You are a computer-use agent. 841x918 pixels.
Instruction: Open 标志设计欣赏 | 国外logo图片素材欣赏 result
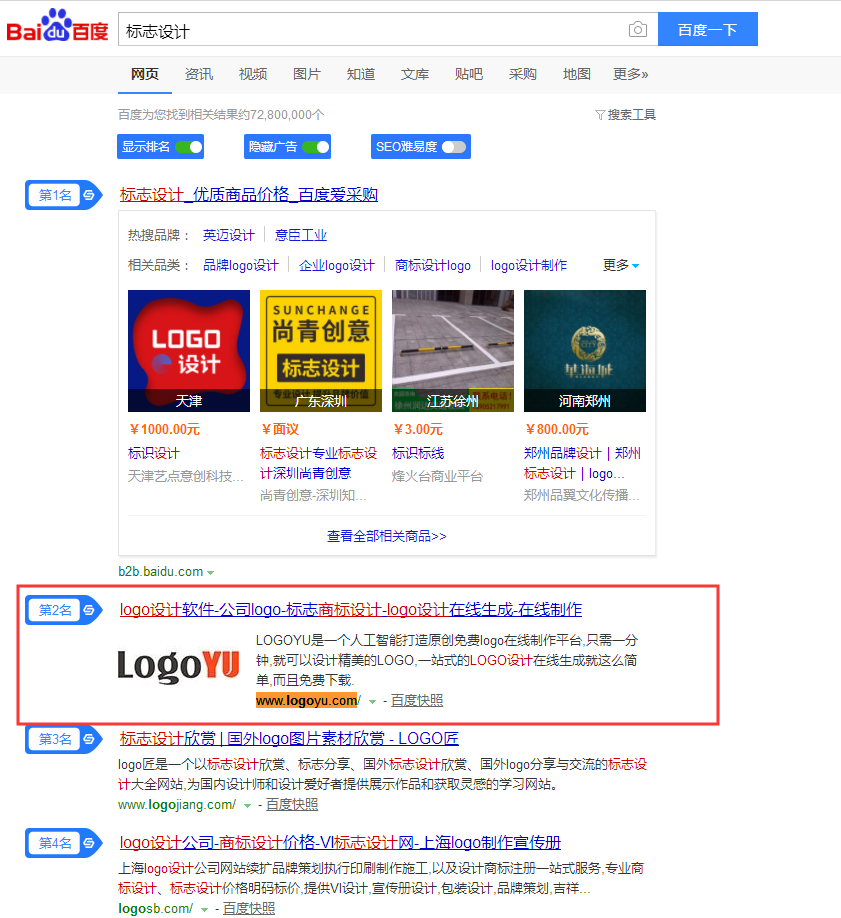[289, 739]
